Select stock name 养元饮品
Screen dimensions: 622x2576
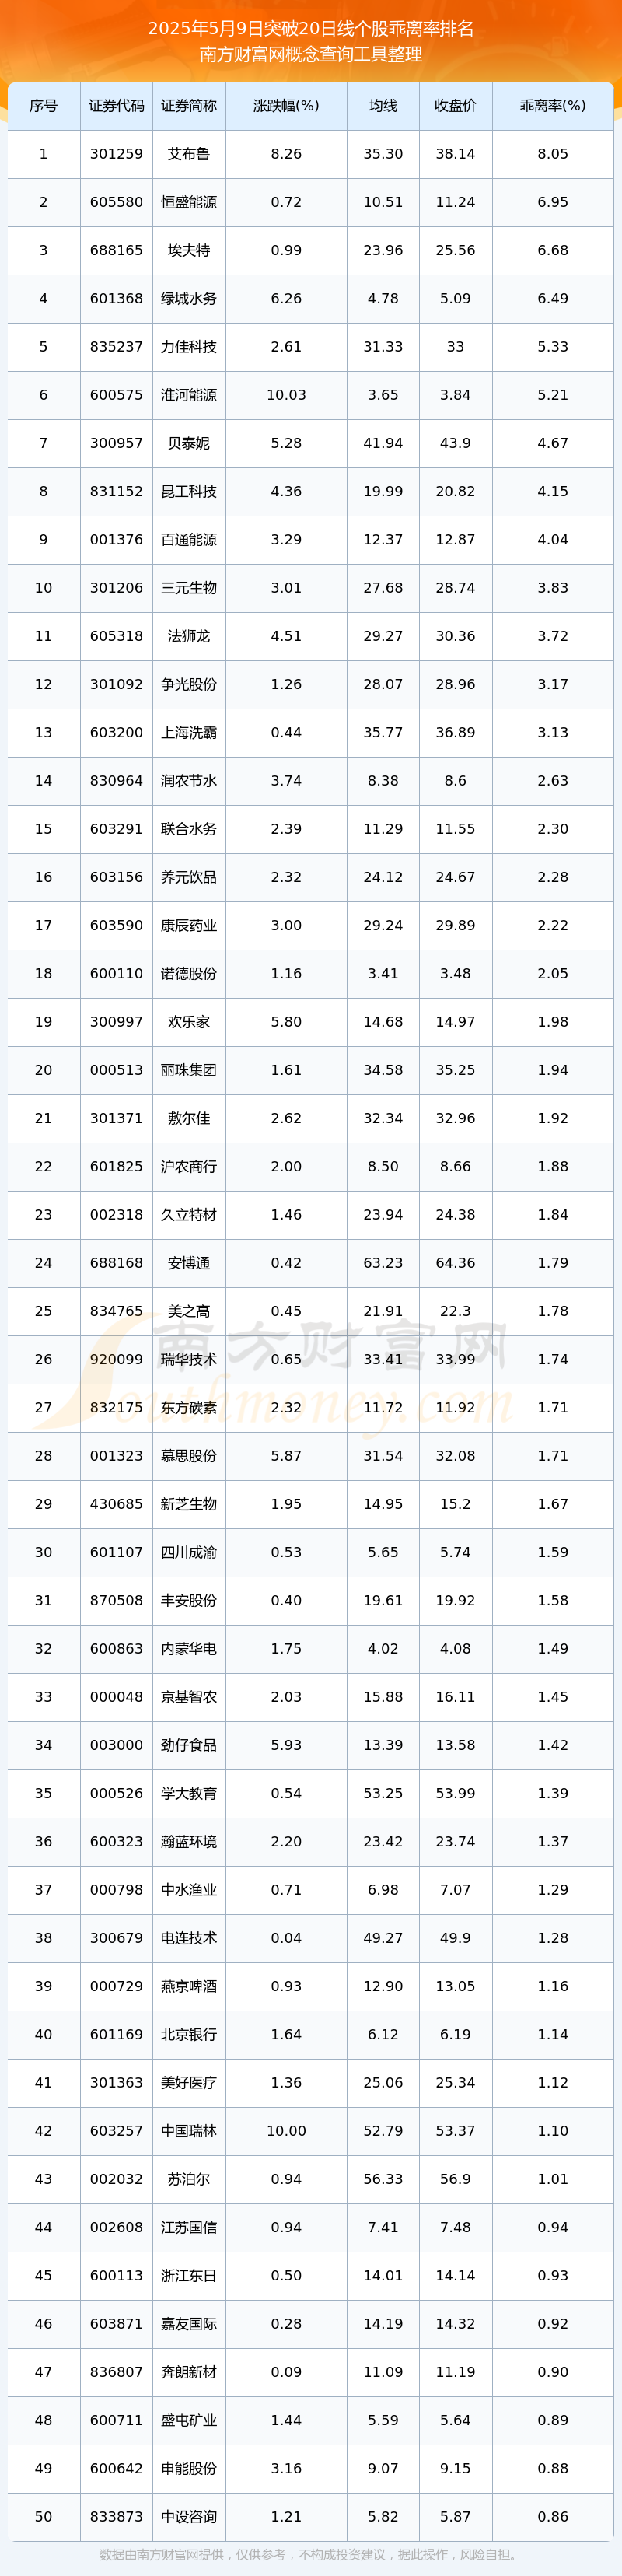tap(189, 877)
